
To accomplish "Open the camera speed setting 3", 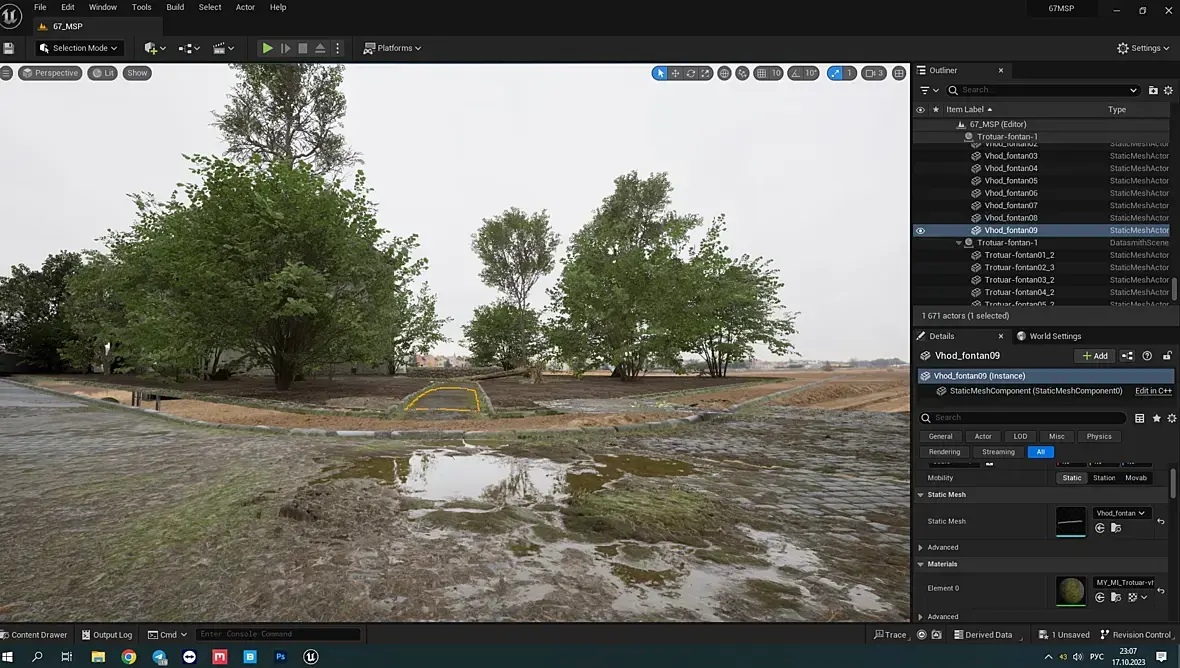I will point(874,73).
